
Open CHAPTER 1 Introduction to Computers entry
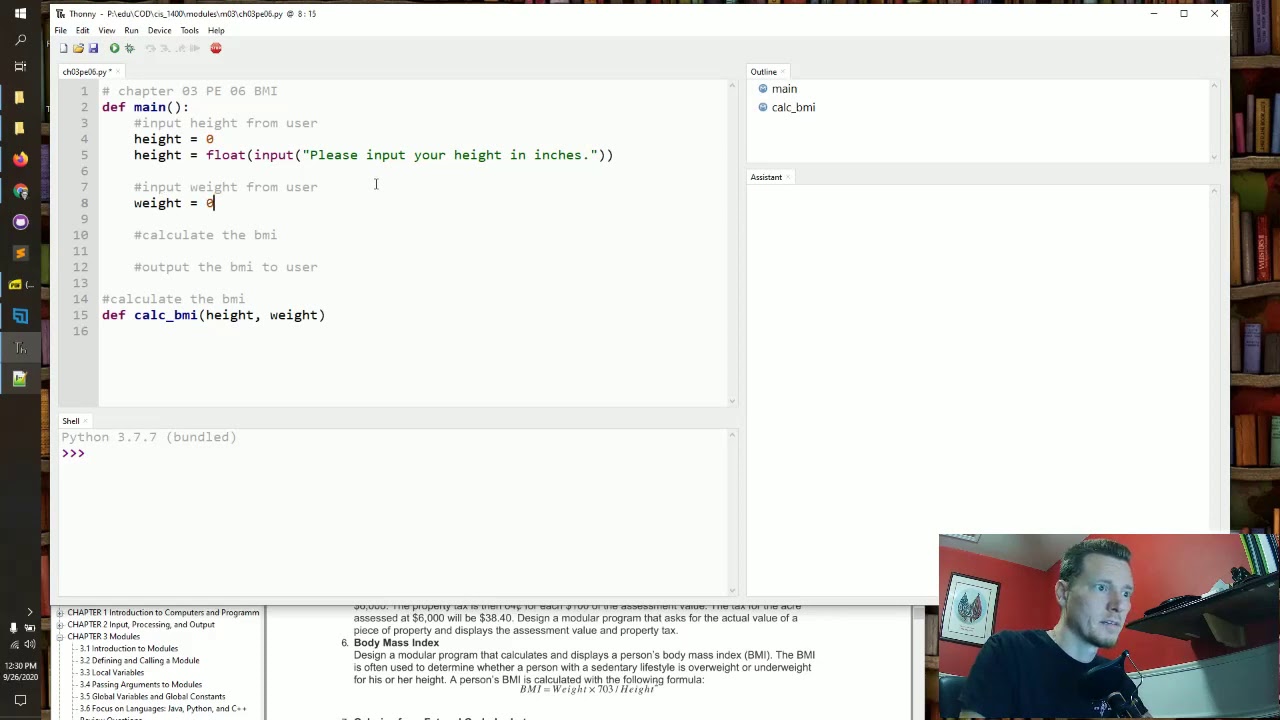point(163,613)
